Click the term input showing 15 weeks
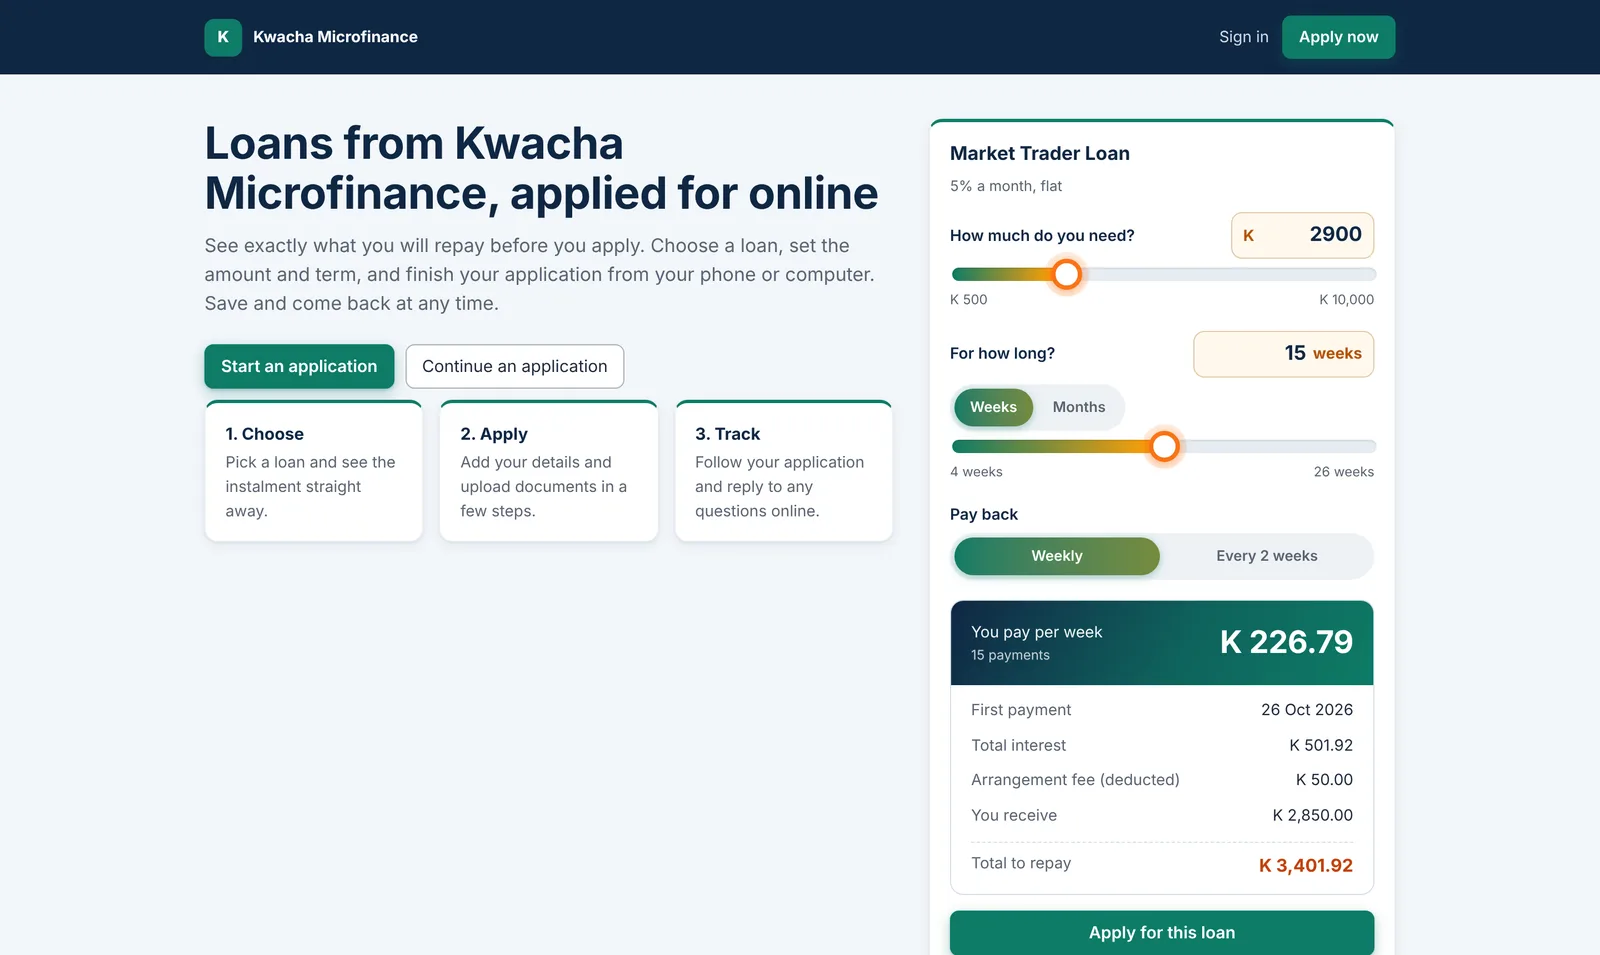The image size is (1600, 955). [x=1283, y=354]
